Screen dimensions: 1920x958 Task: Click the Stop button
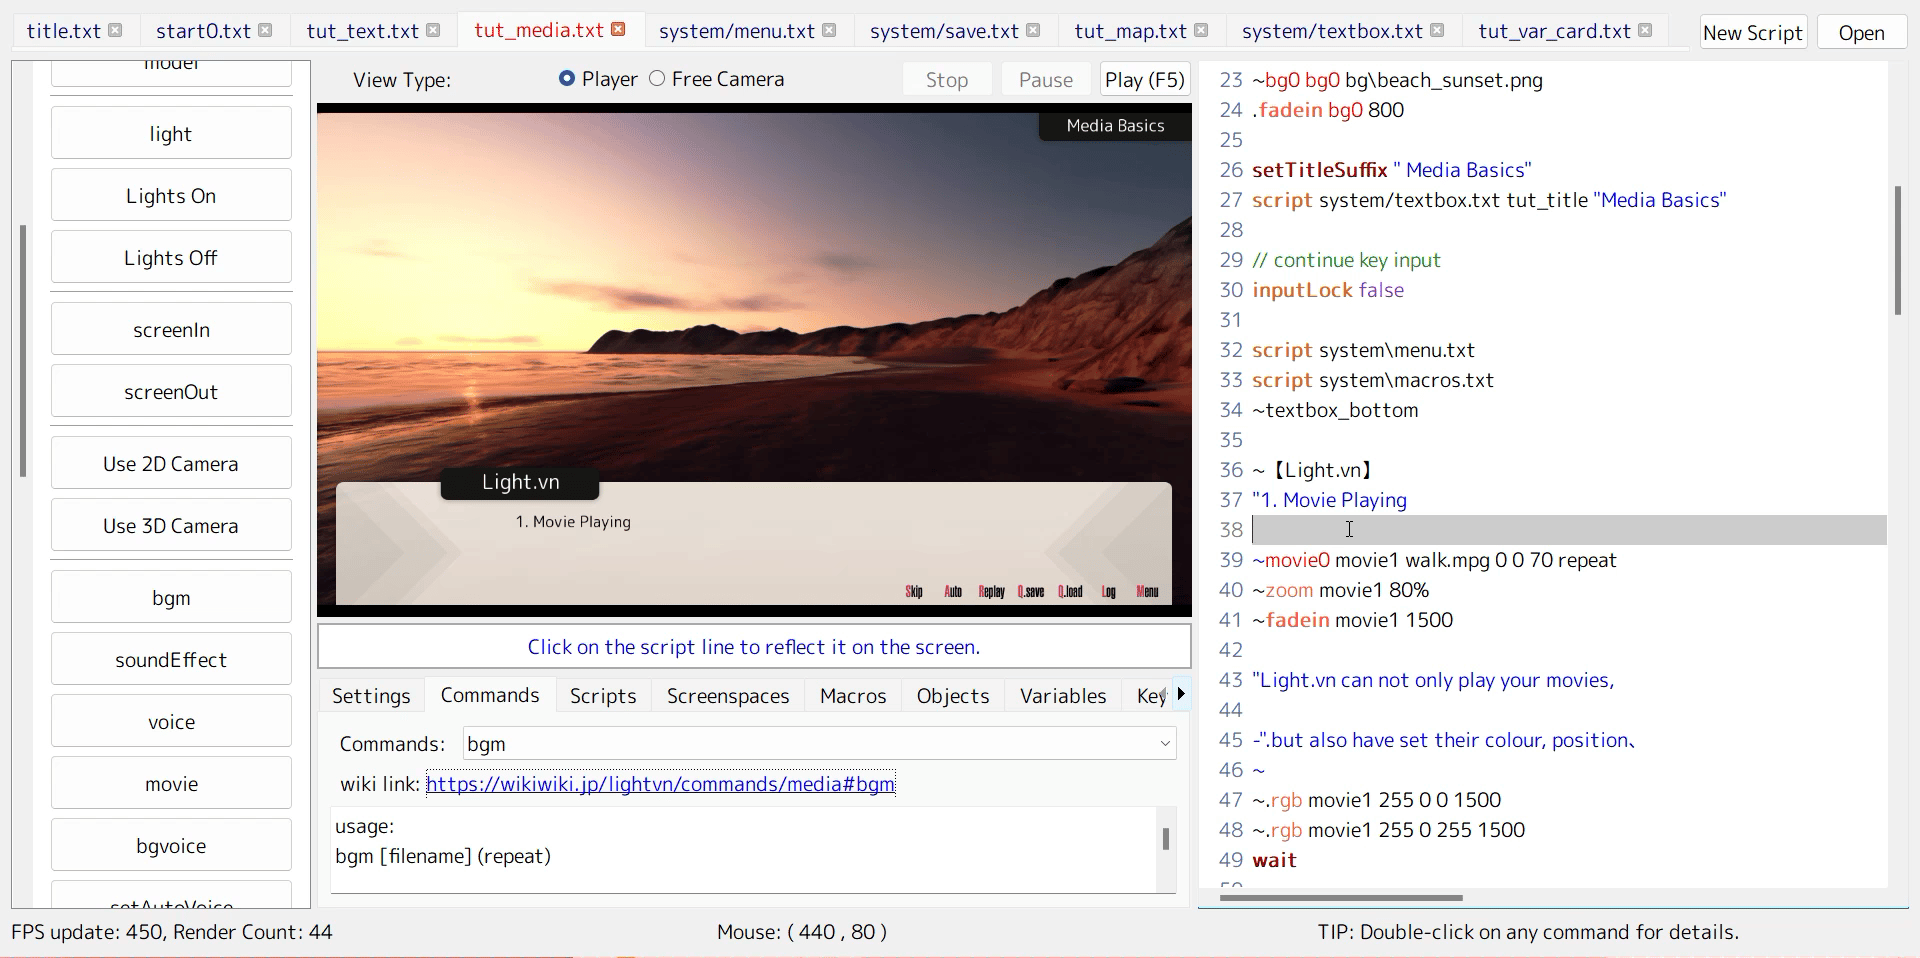tap(947, 79)
